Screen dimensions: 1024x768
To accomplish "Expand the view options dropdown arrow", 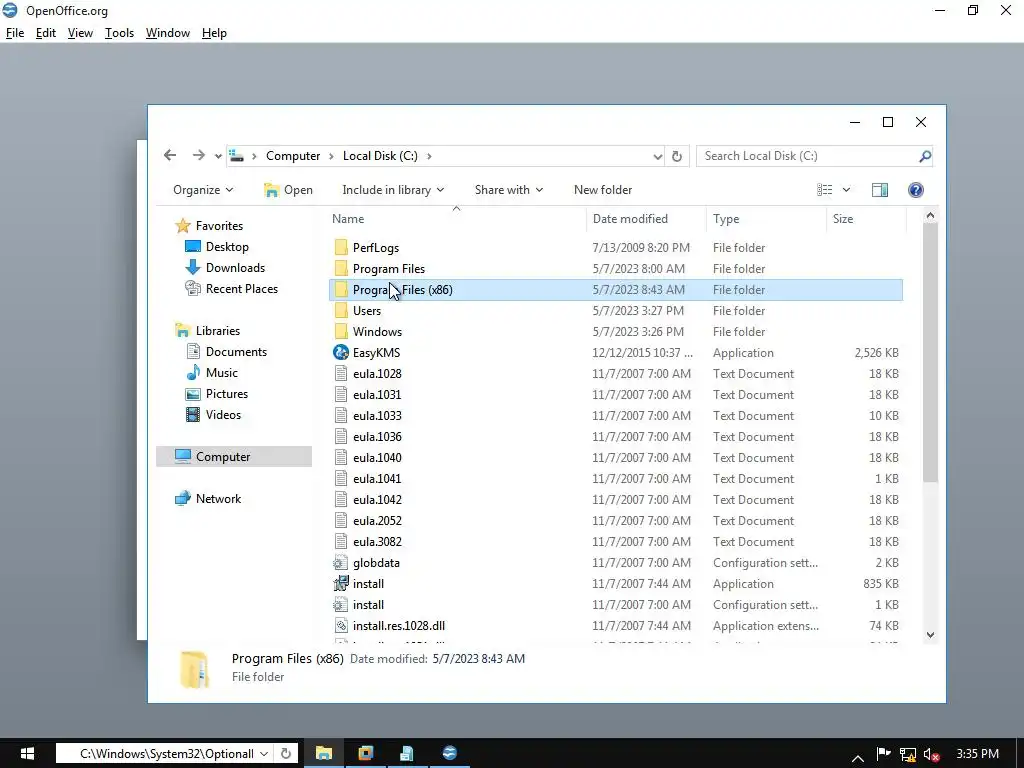I will [x=846, y=190].
